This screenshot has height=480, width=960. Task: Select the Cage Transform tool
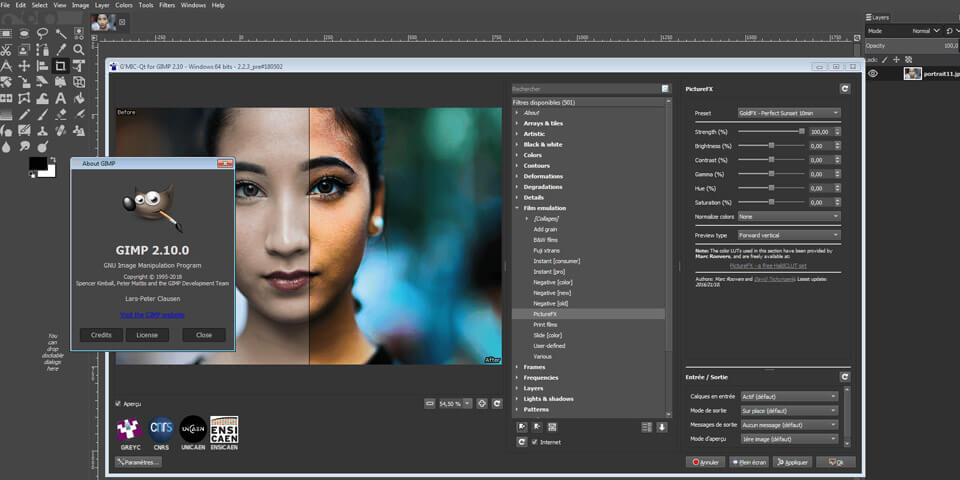24,98
